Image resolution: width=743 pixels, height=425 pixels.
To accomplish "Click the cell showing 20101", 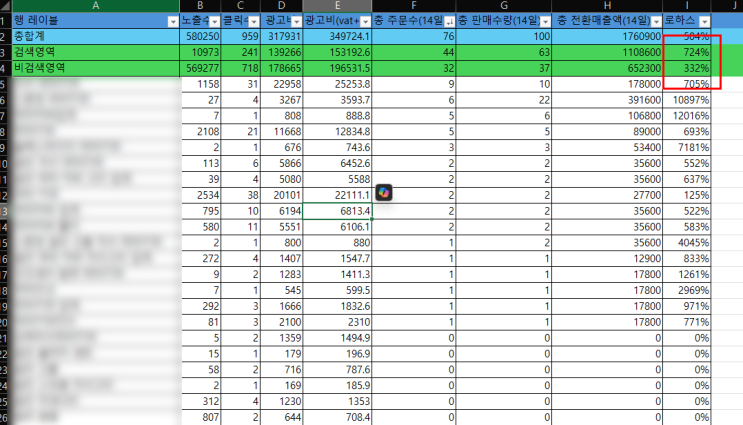I will click(x=281, y=195).
